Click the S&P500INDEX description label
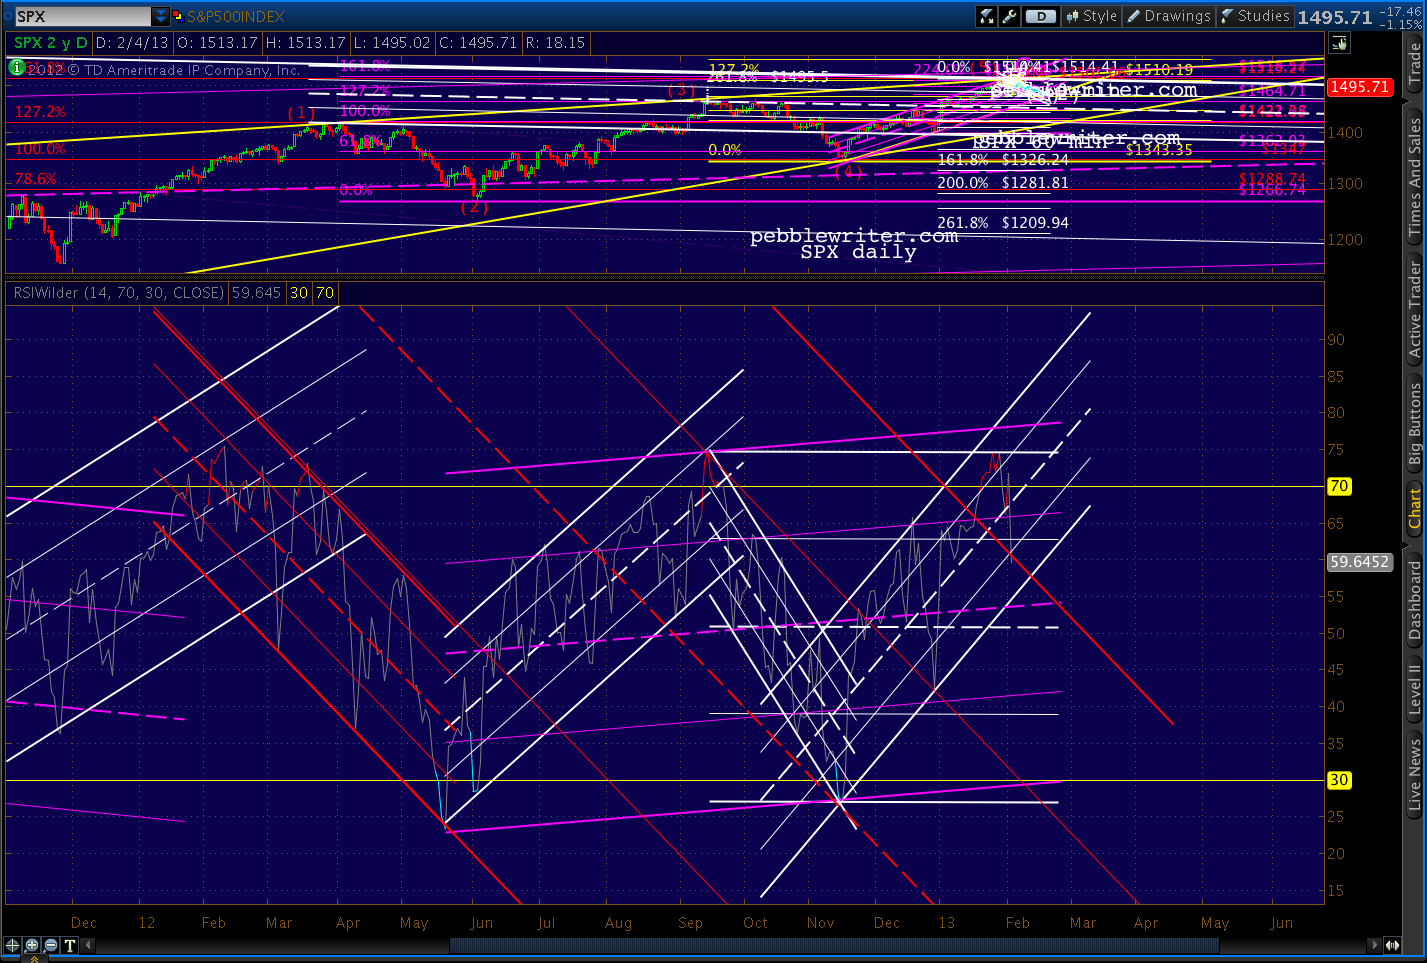The image size is (1427, 963). point(236,17)
